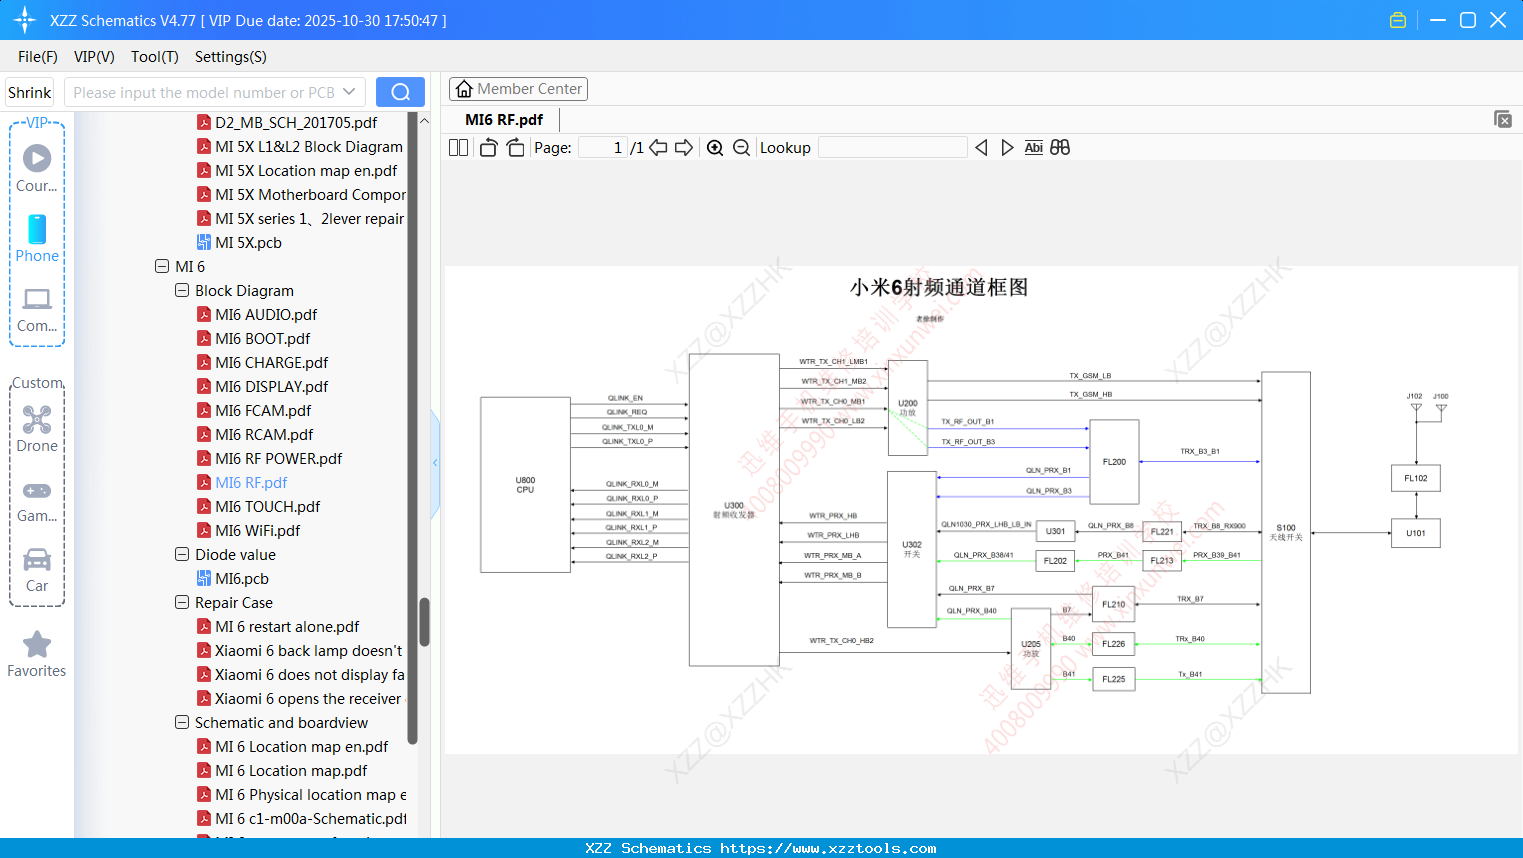The width and height of the screenshot is (1523, 858).
Task: Open the model number dropdown arrow
Action: point(349,92)
